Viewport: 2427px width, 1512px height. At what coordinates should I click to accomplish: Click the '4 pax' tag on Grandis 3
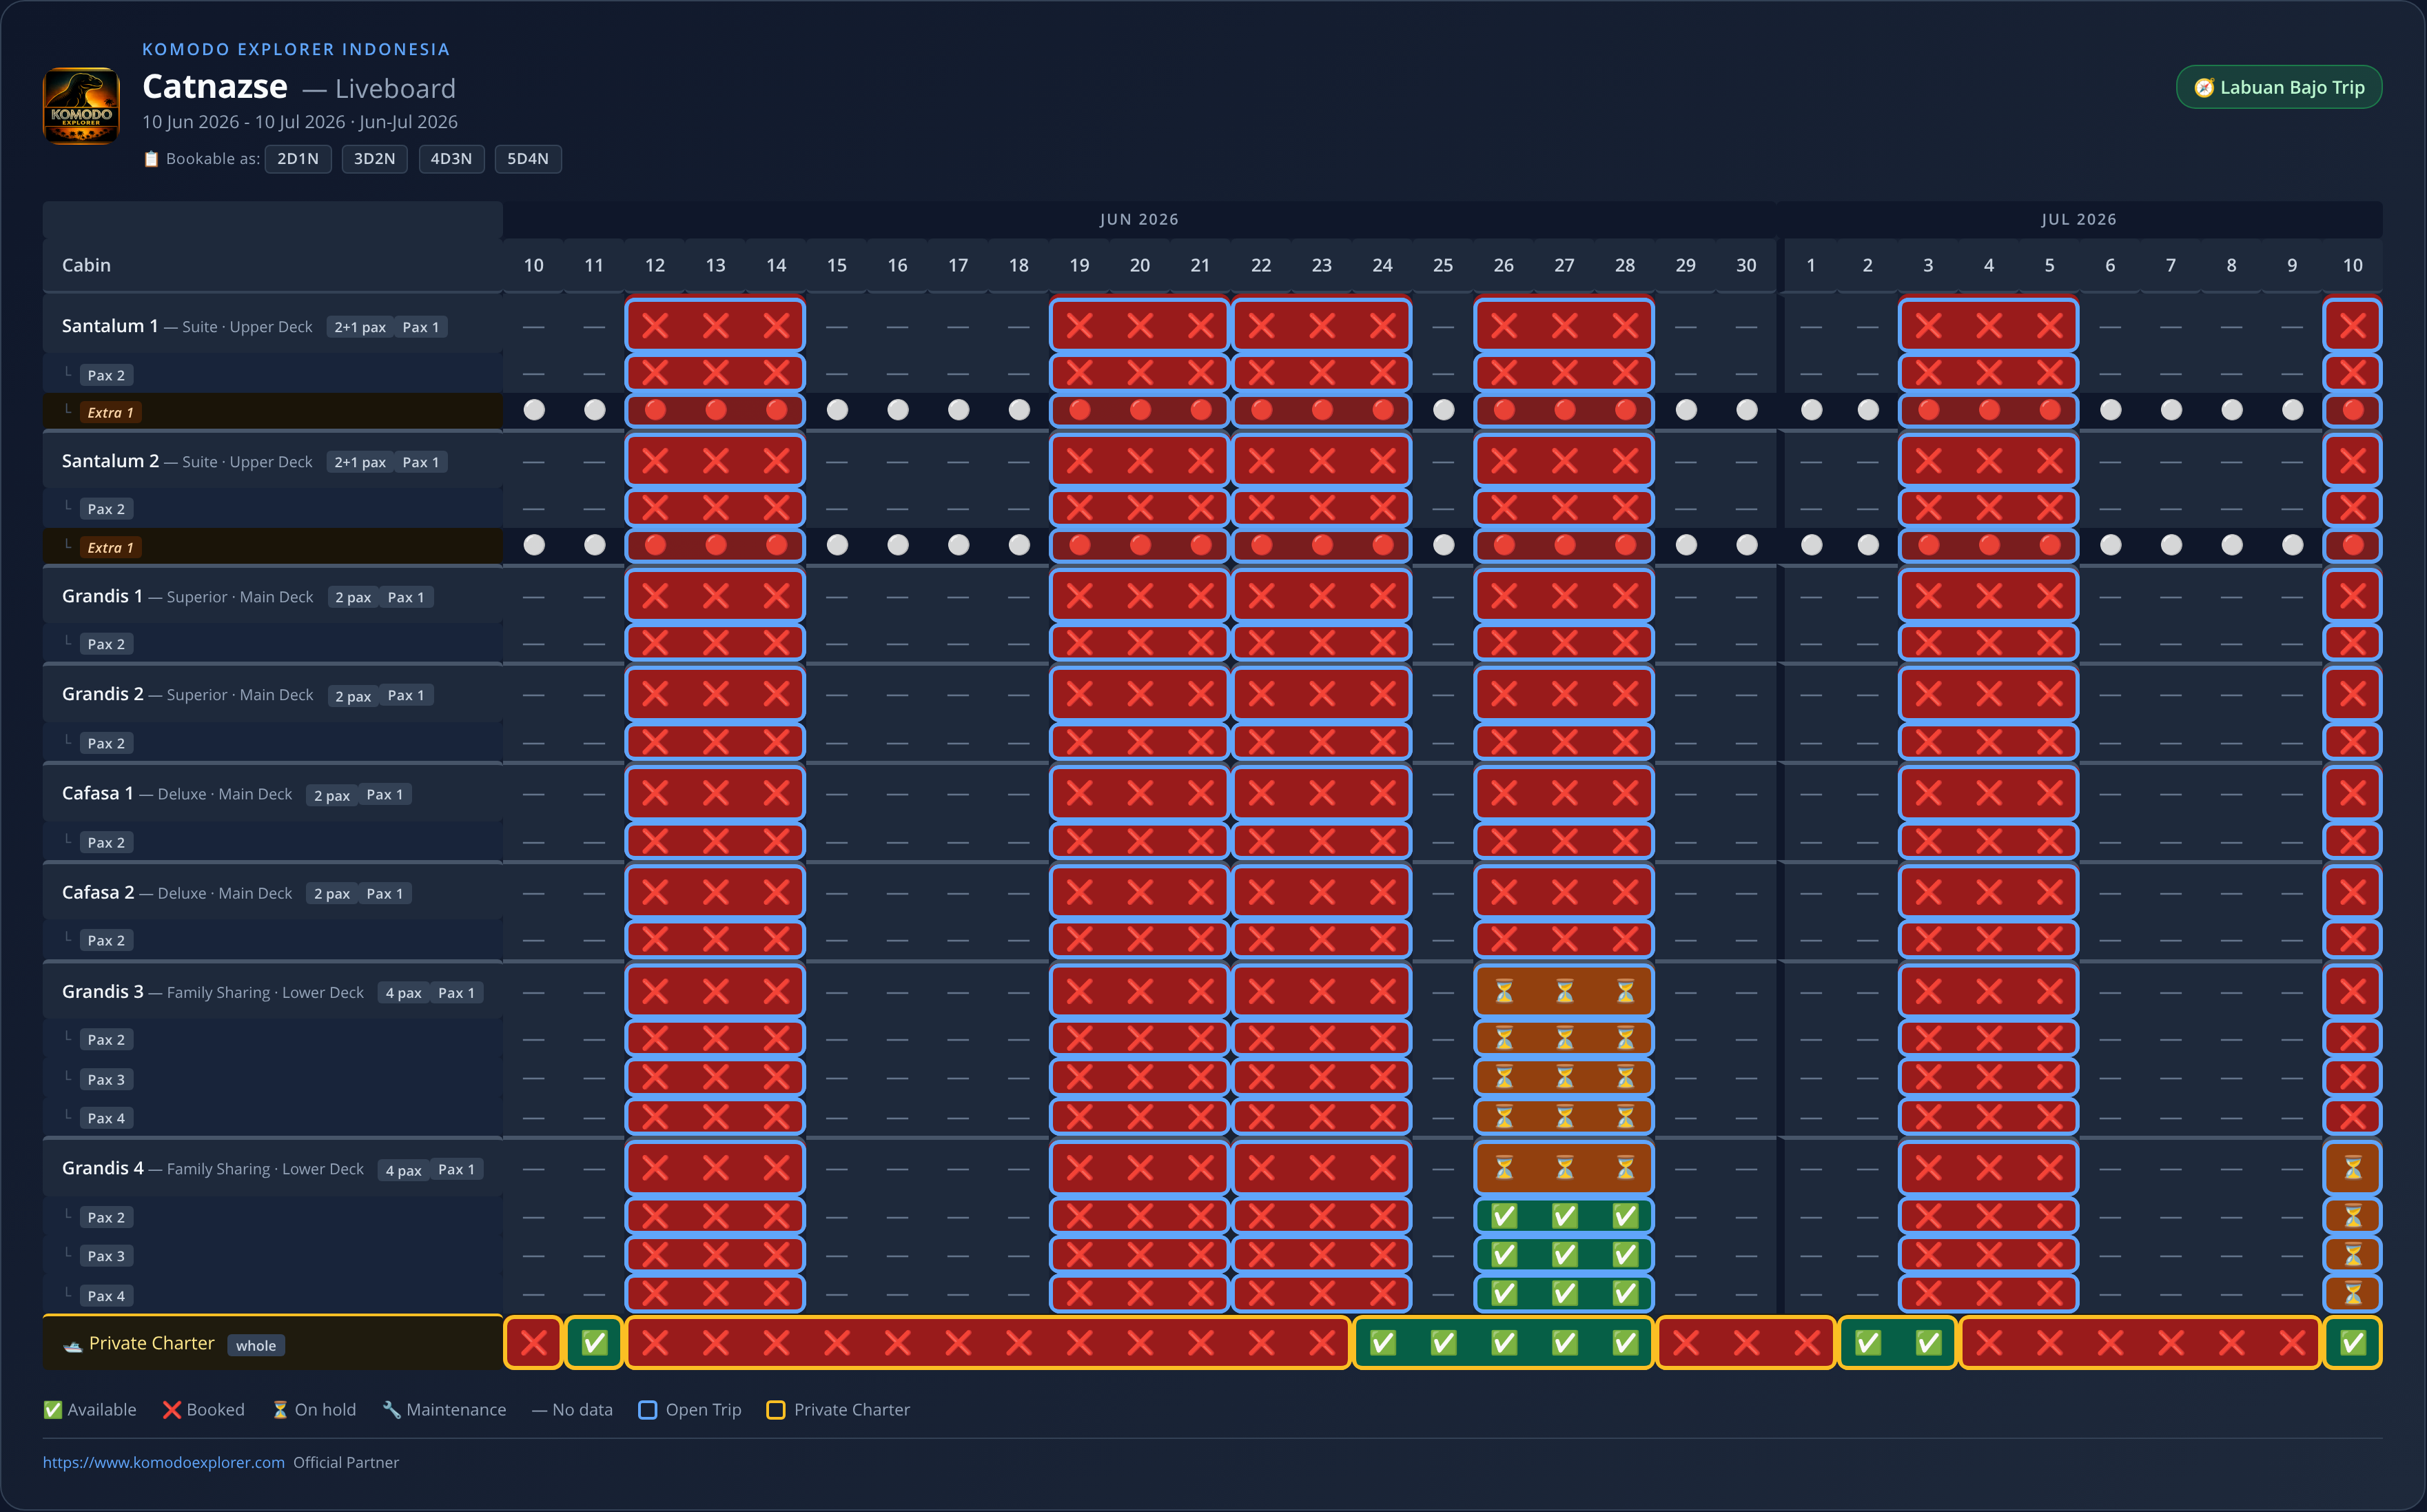coord(403,993)
